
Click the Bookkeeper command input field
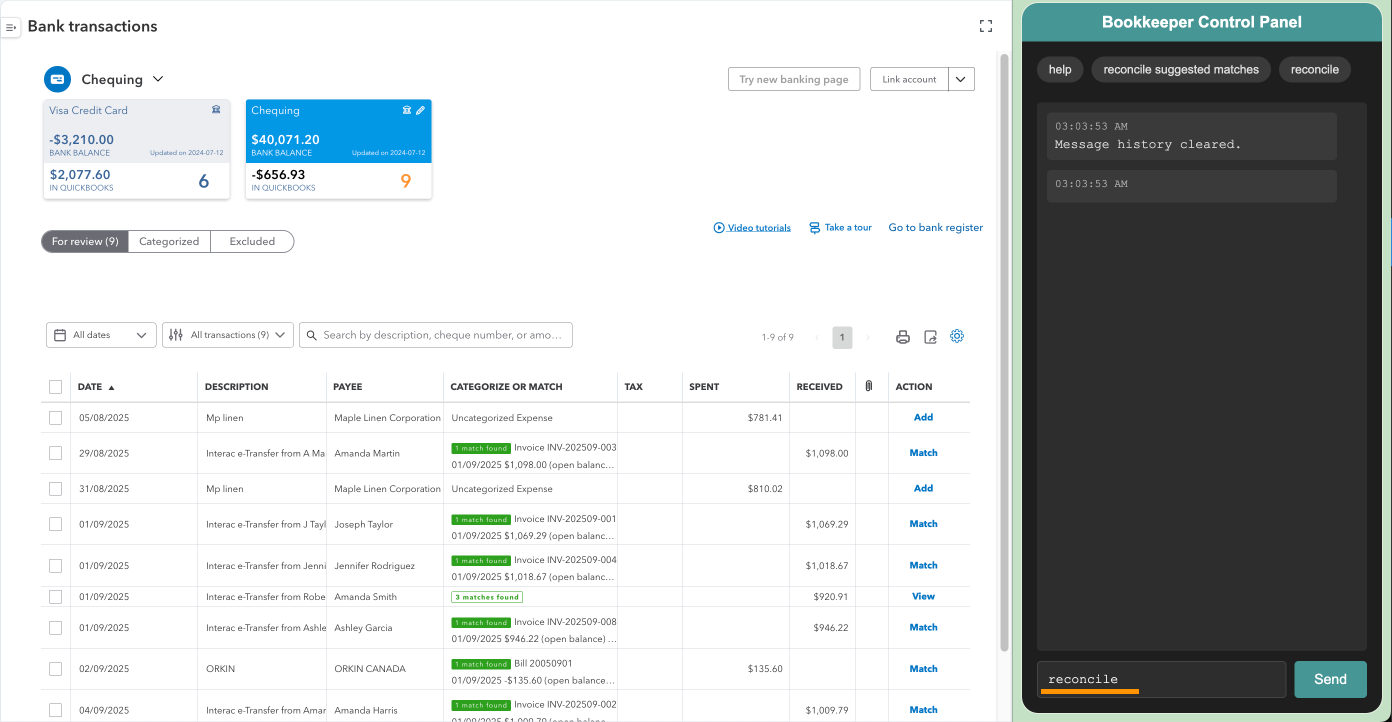[x=1160, y=679]
